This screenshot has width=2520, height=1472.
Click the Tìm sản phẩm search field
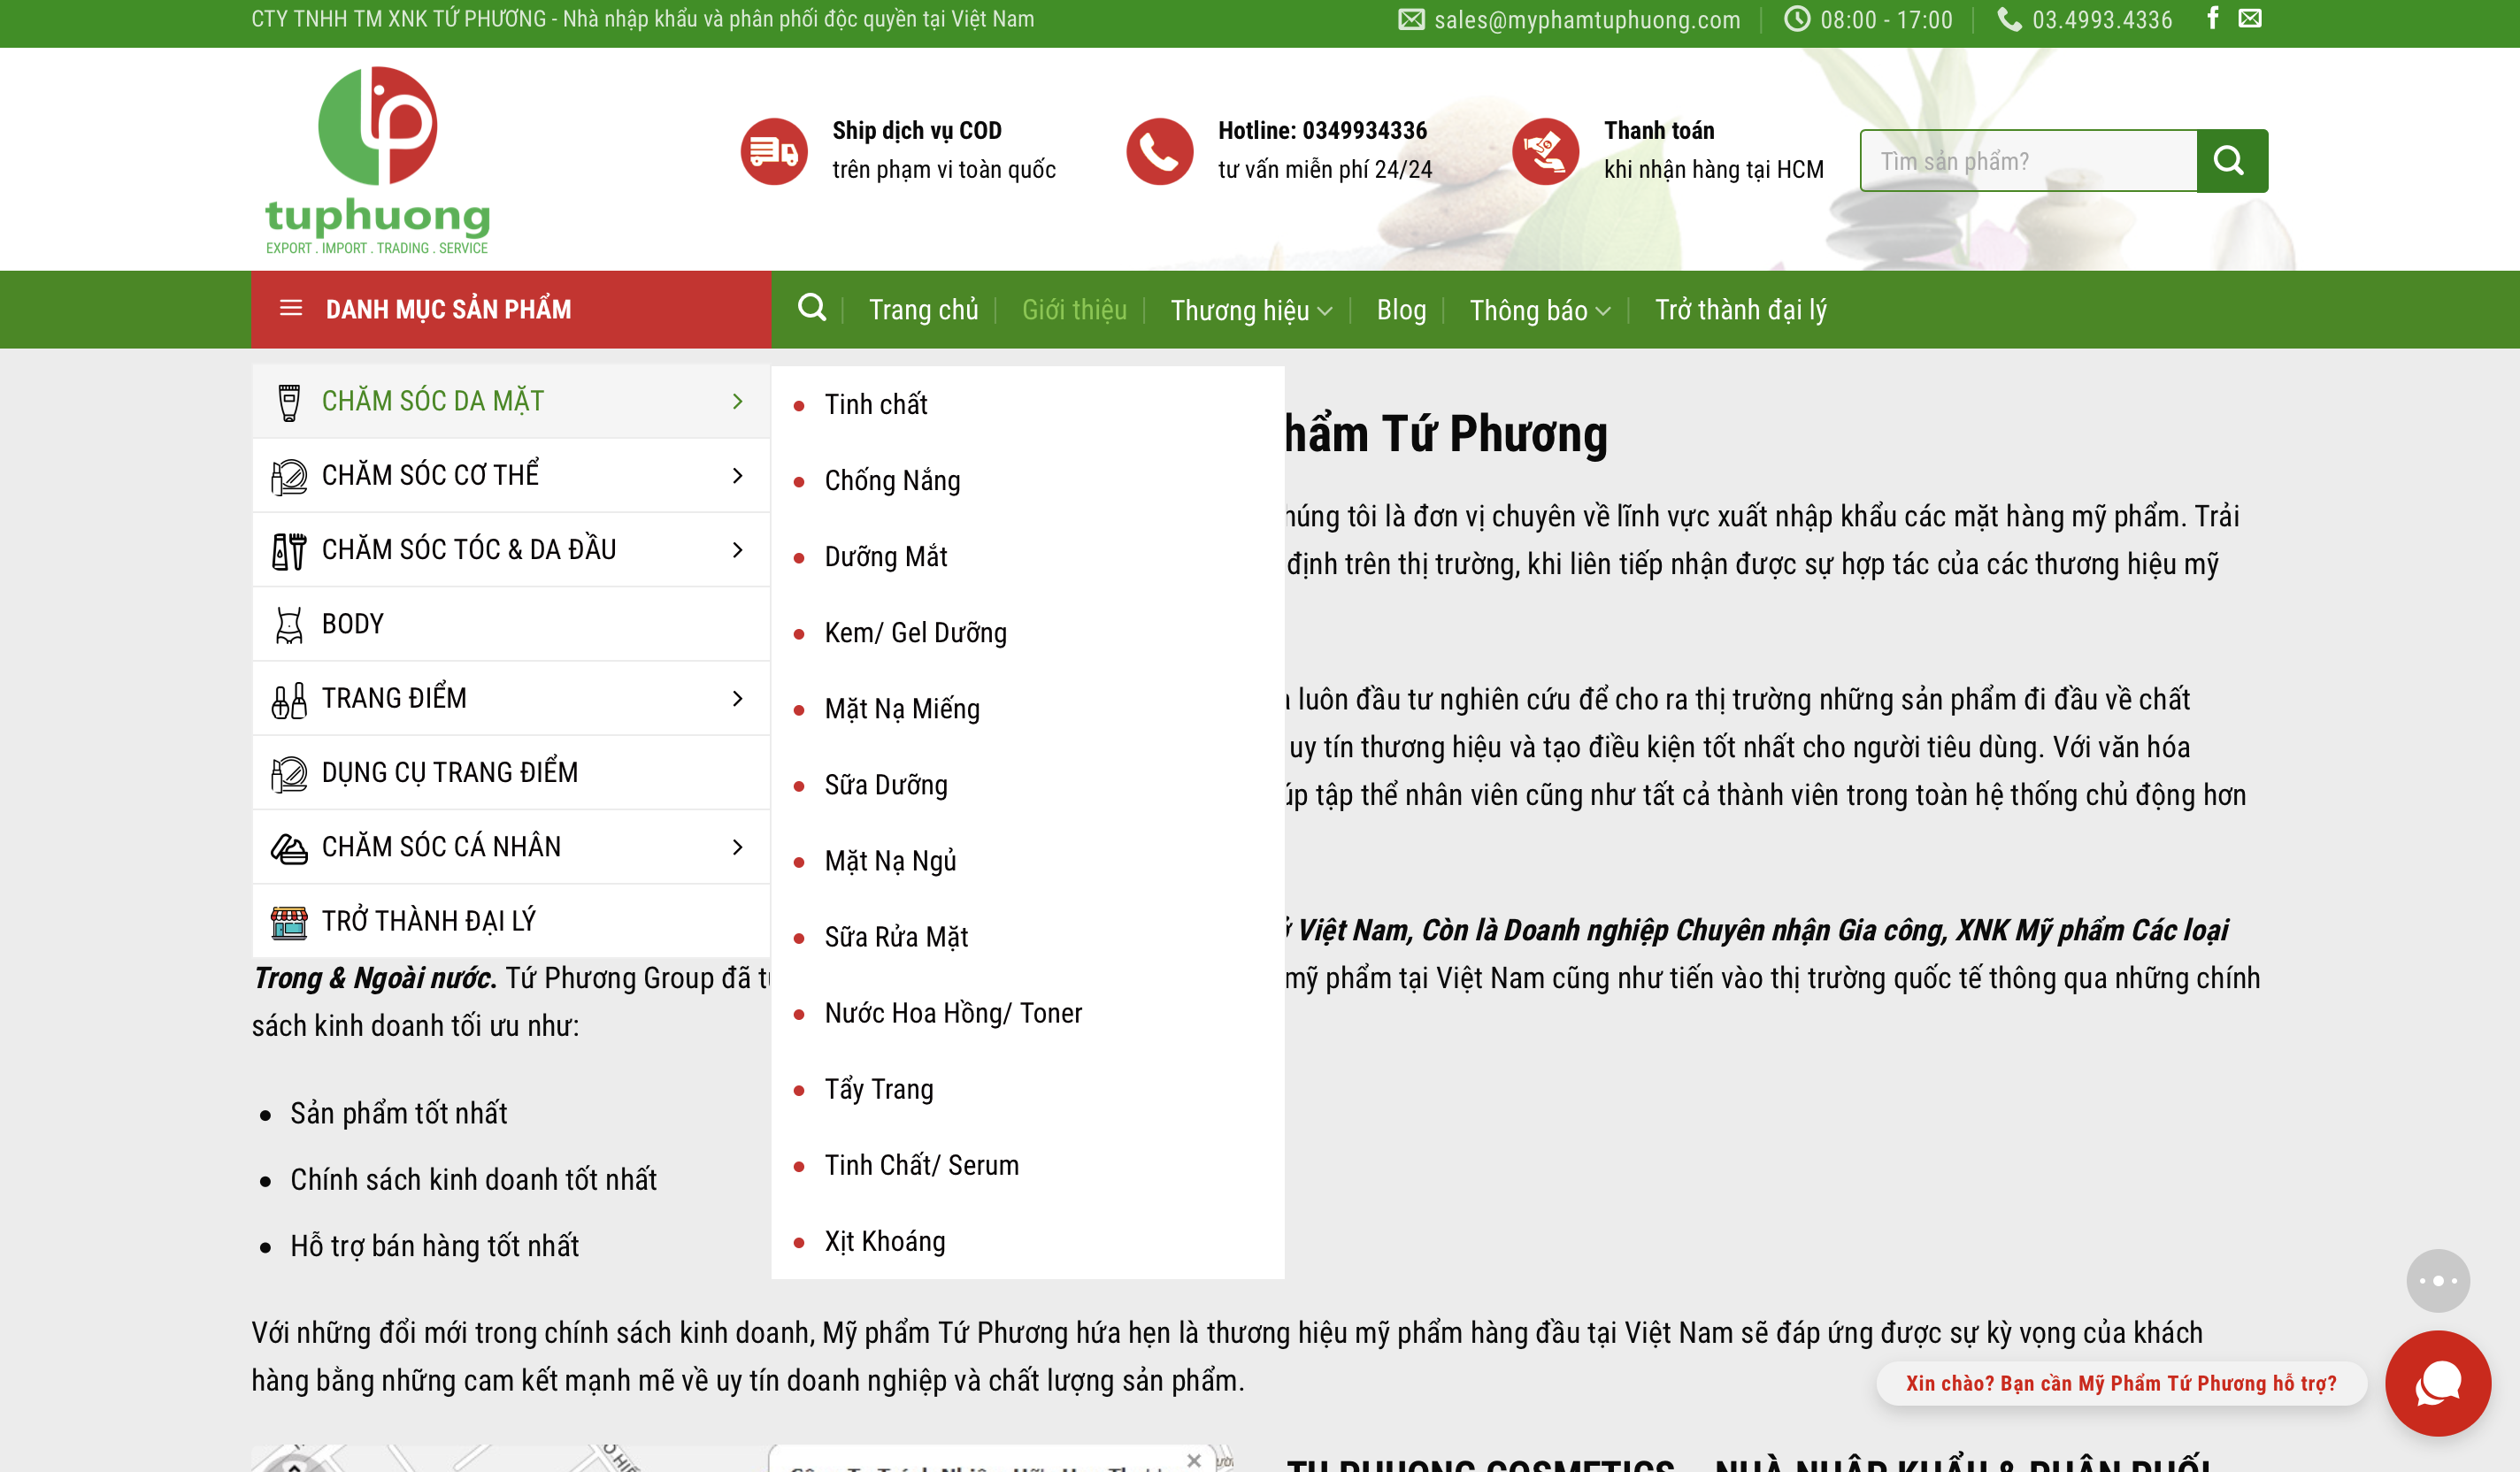click(2027, 161)
